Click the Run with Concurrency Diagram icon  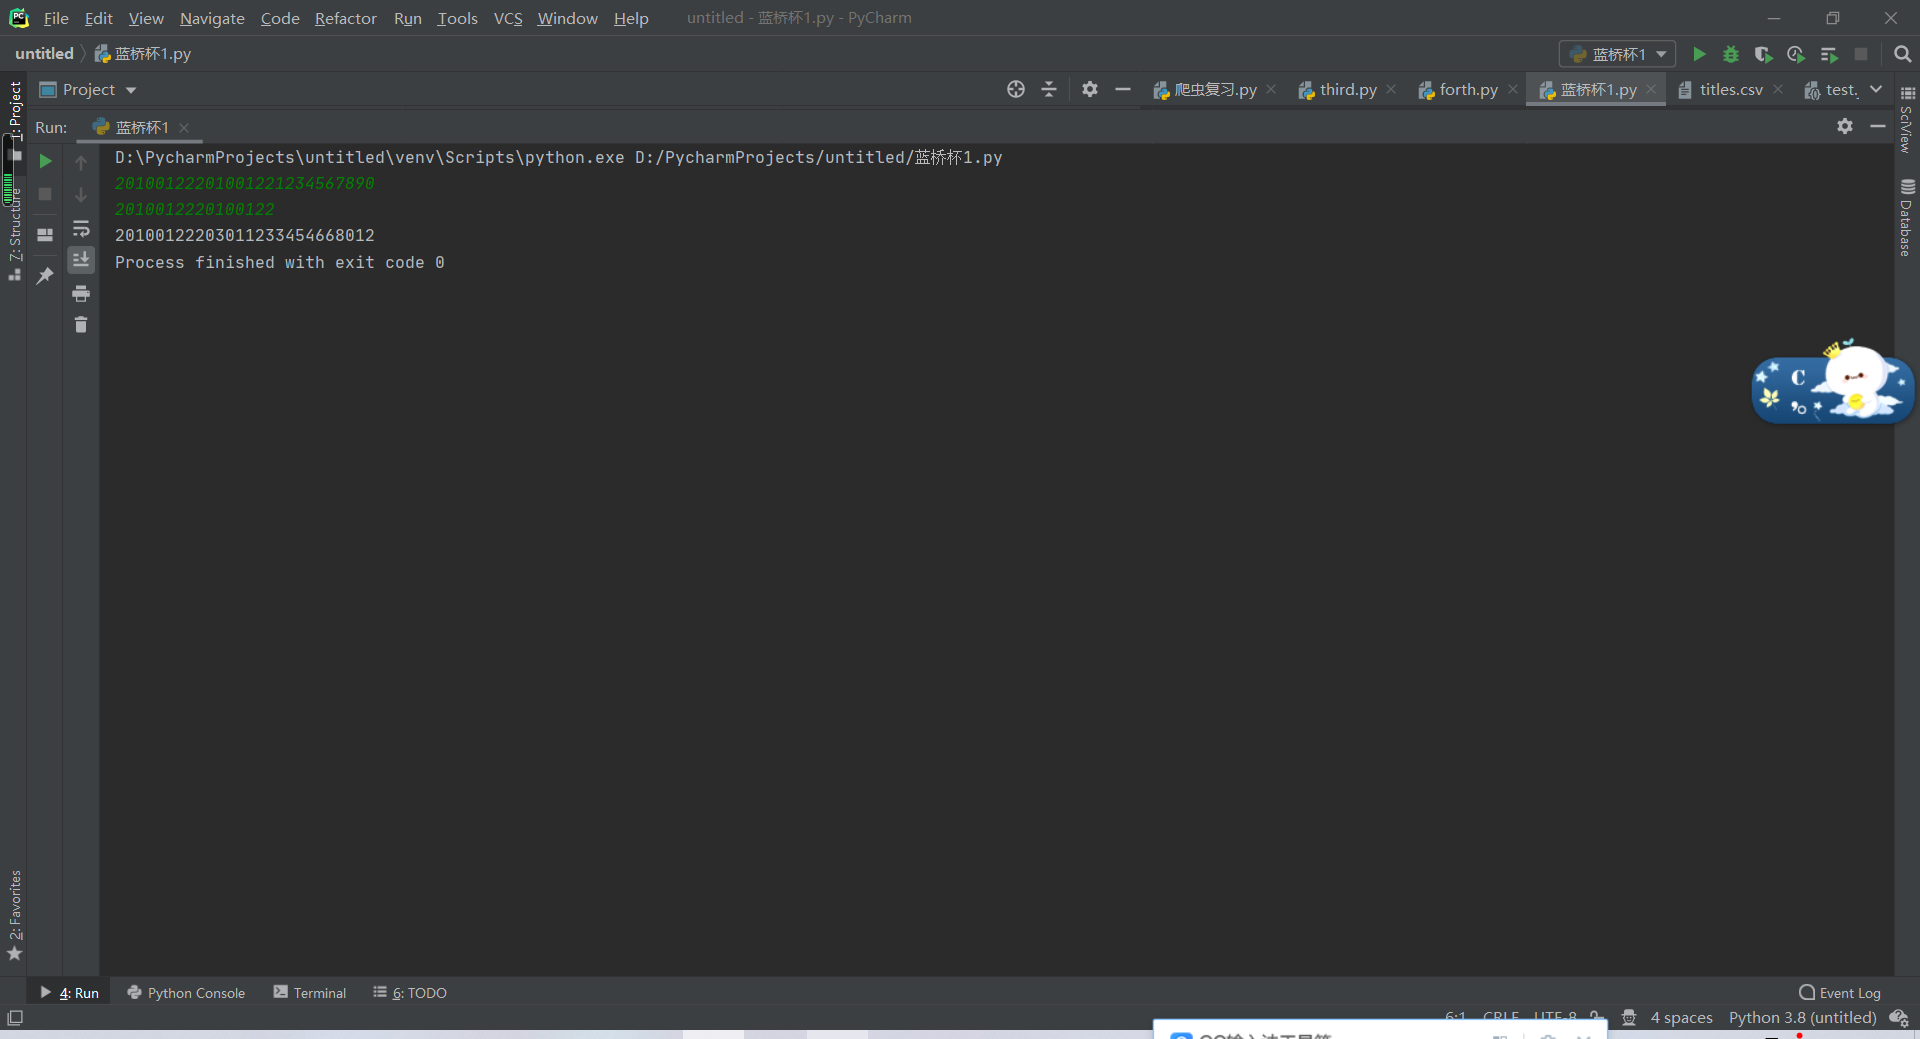pyautogui.click(x=1830, y=55)
